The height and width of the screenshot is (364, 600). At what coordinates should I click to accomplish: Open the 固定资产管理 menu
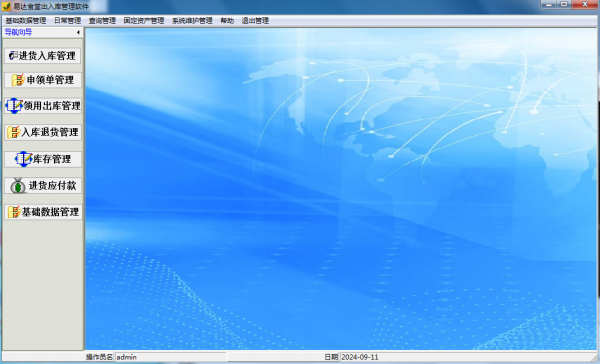point(144,21)
